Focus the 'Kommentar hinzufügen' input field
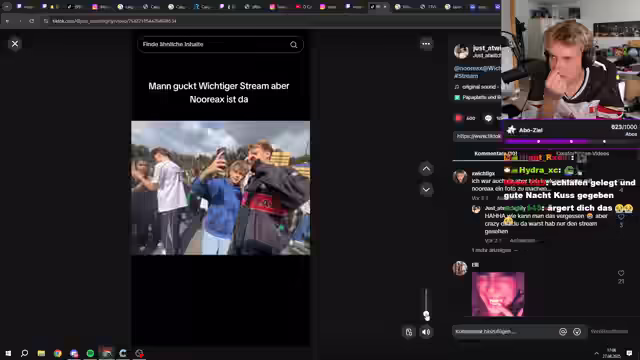 pyautogui.click(x=504, y=332)
